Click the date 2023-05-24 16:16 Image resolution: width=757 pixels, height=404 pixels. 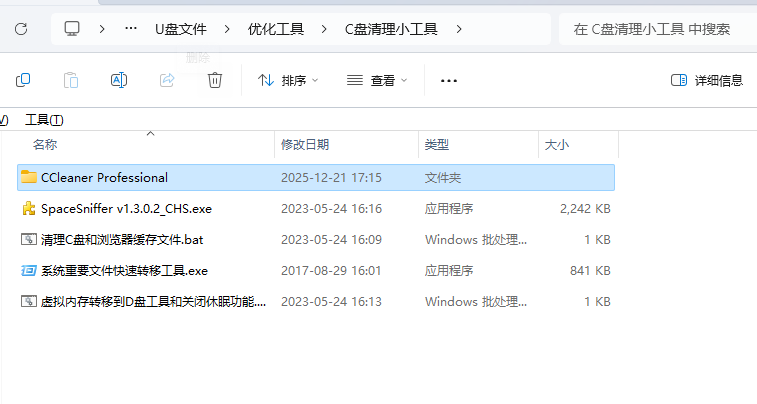331,209
